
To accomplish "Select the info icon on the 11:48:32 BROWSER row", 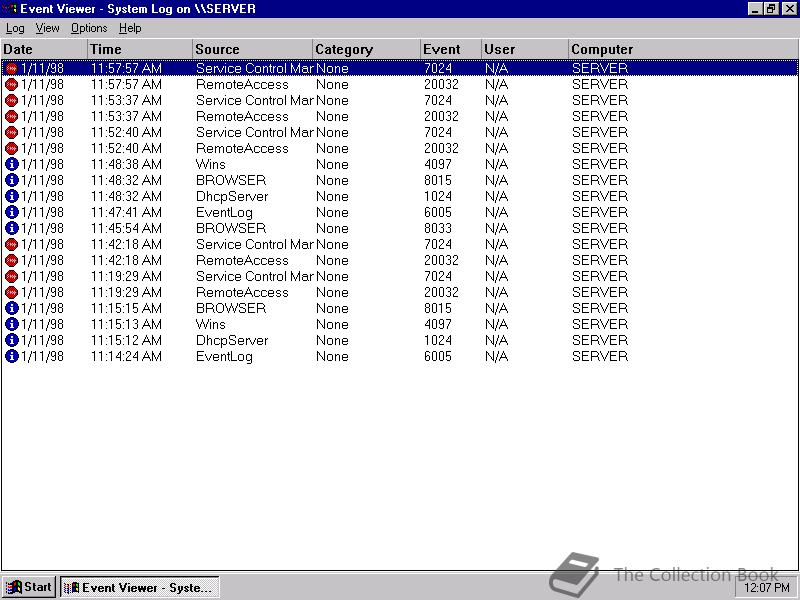I will click(x=11, y=180).
